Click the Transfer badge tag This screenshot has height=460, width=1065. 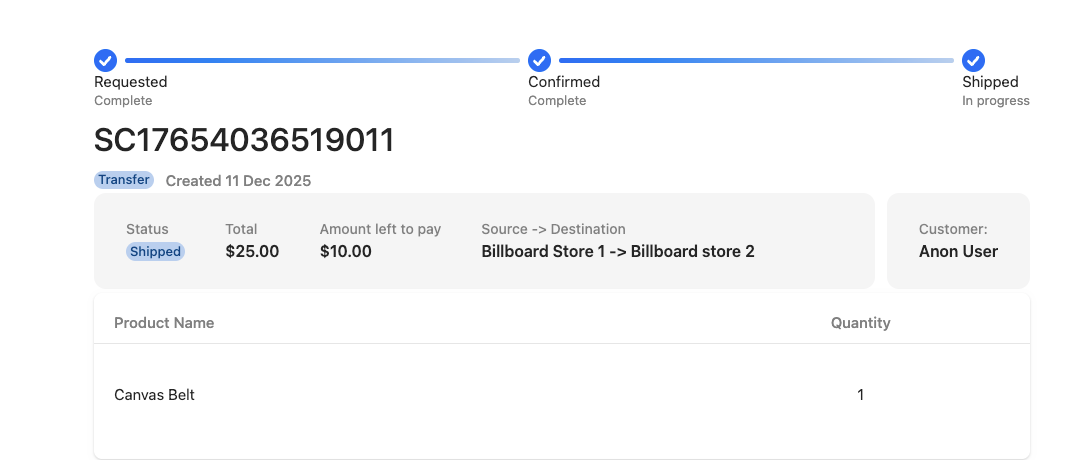click(x=124, y=180)
